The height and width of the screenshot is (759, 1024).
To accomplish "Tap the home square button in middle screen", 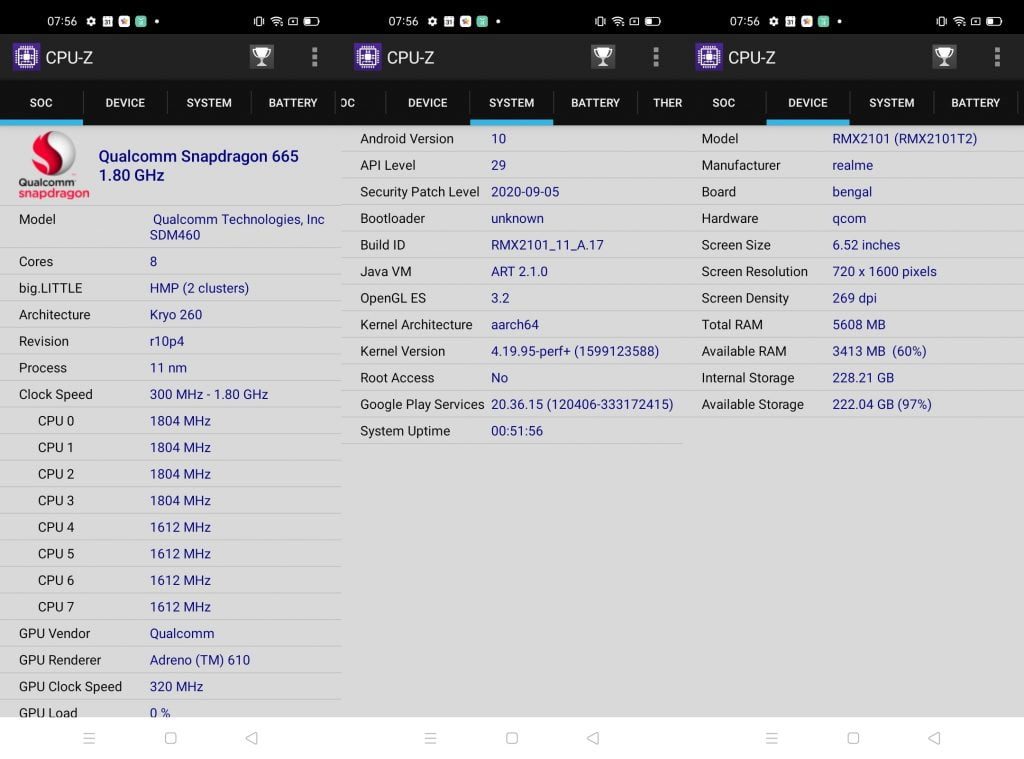I will [512, 737].
